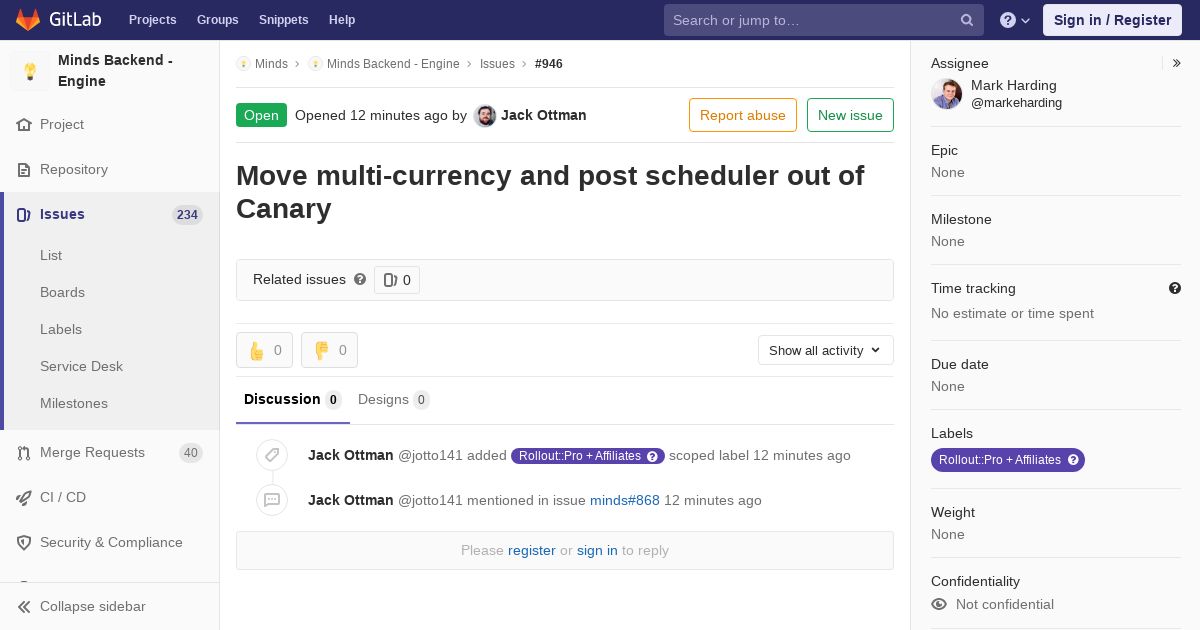1200x630 pixels.
Task: Click the help icon on sidebar Rollout label
Action: coord(1073,460)
